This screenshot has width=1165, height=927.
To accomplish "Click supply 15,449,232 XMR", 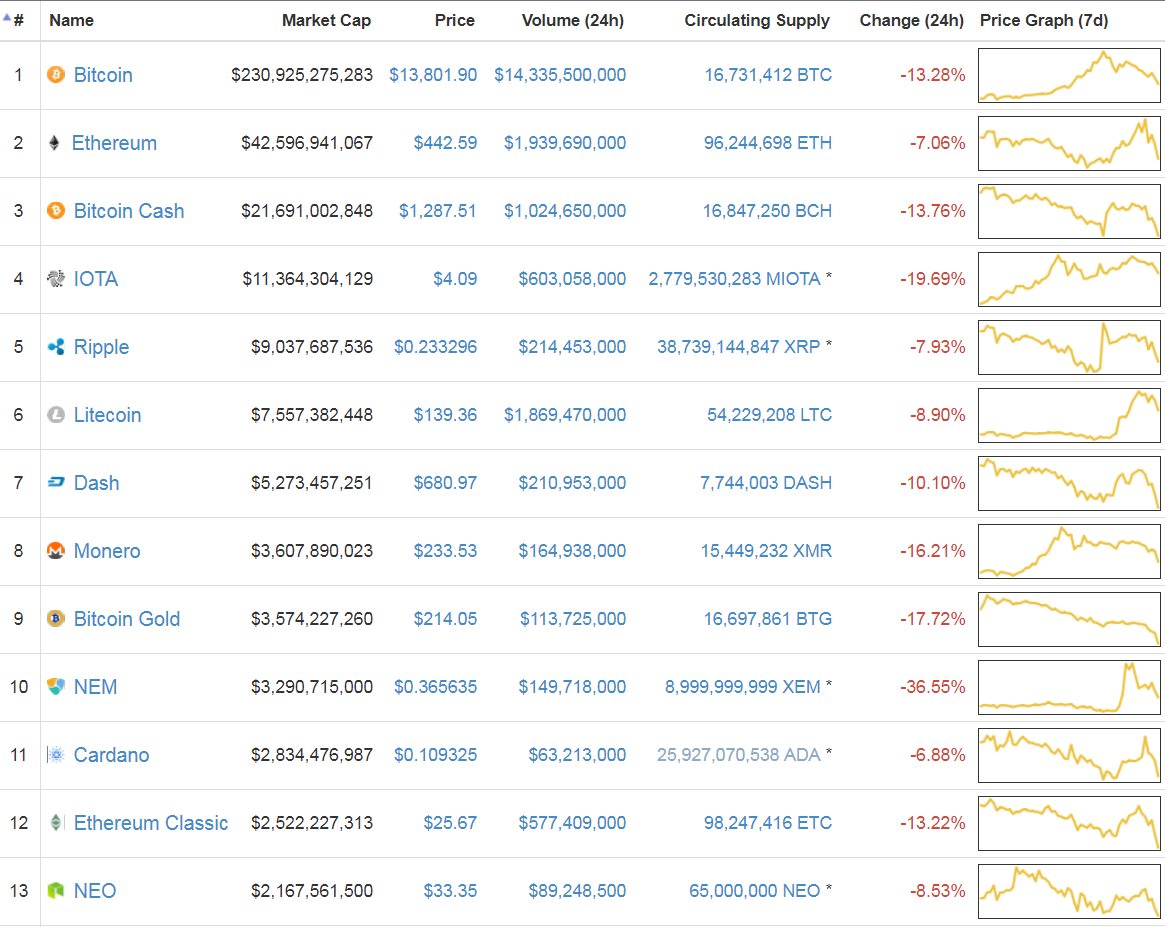I will (x=766, y=550).
